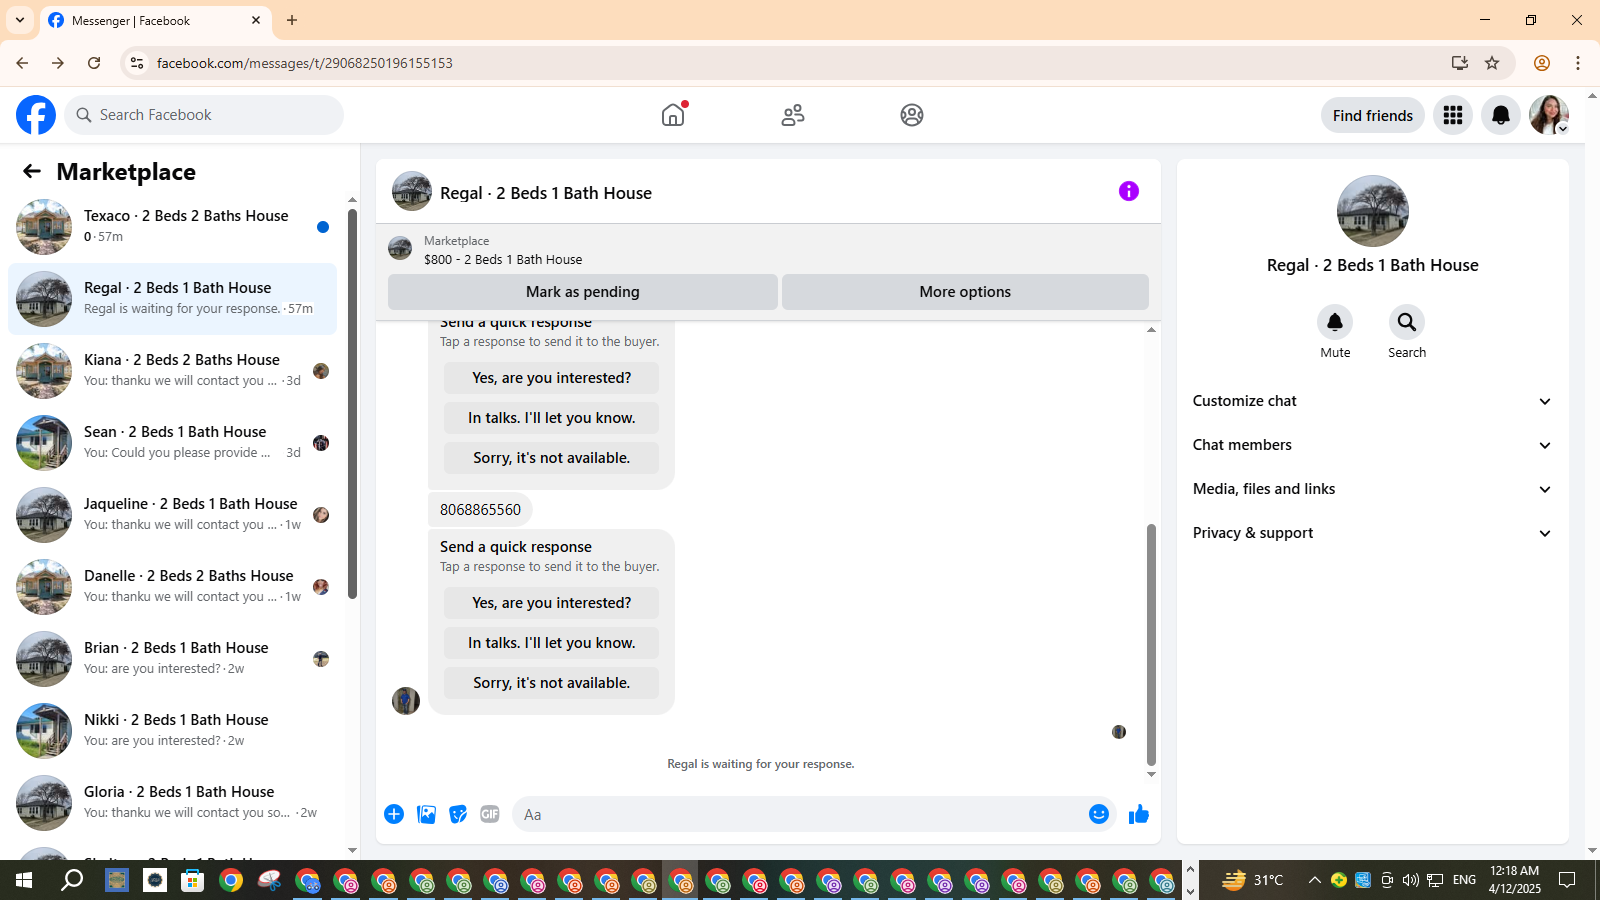
Task: Open the Texaco 2 Beds 2 Baths chat
Action: [x=172, y=227]
